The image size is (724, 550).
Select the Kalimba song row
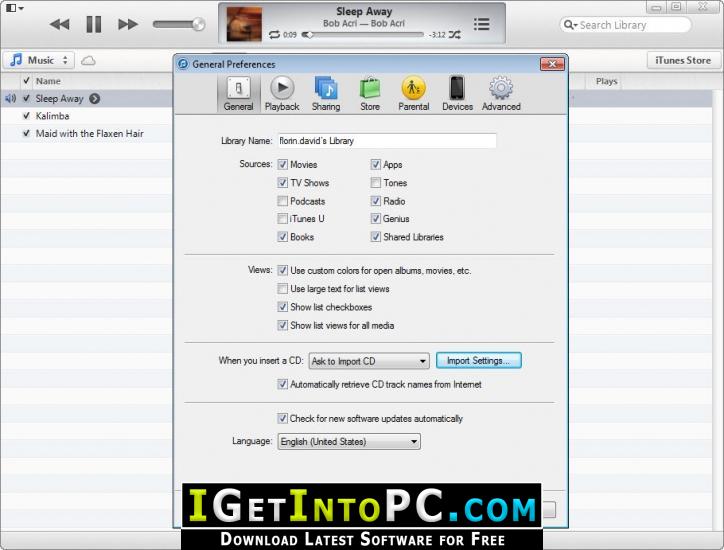87,116
